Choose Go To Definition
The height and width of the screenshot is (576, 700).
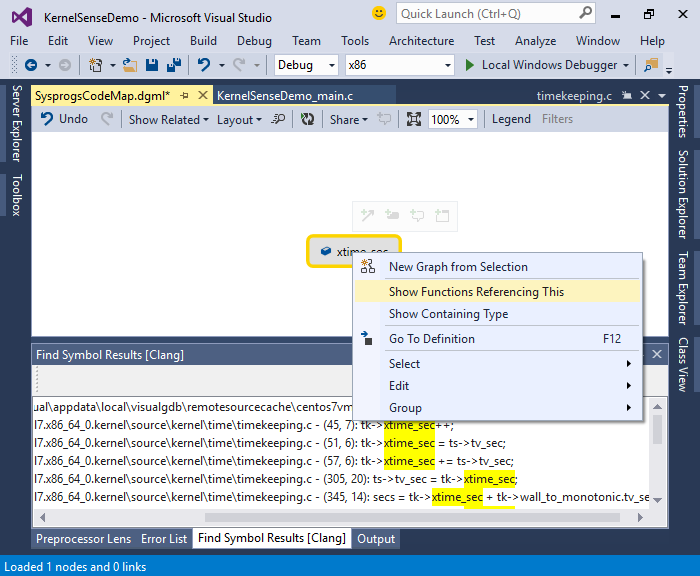point(498,338)
